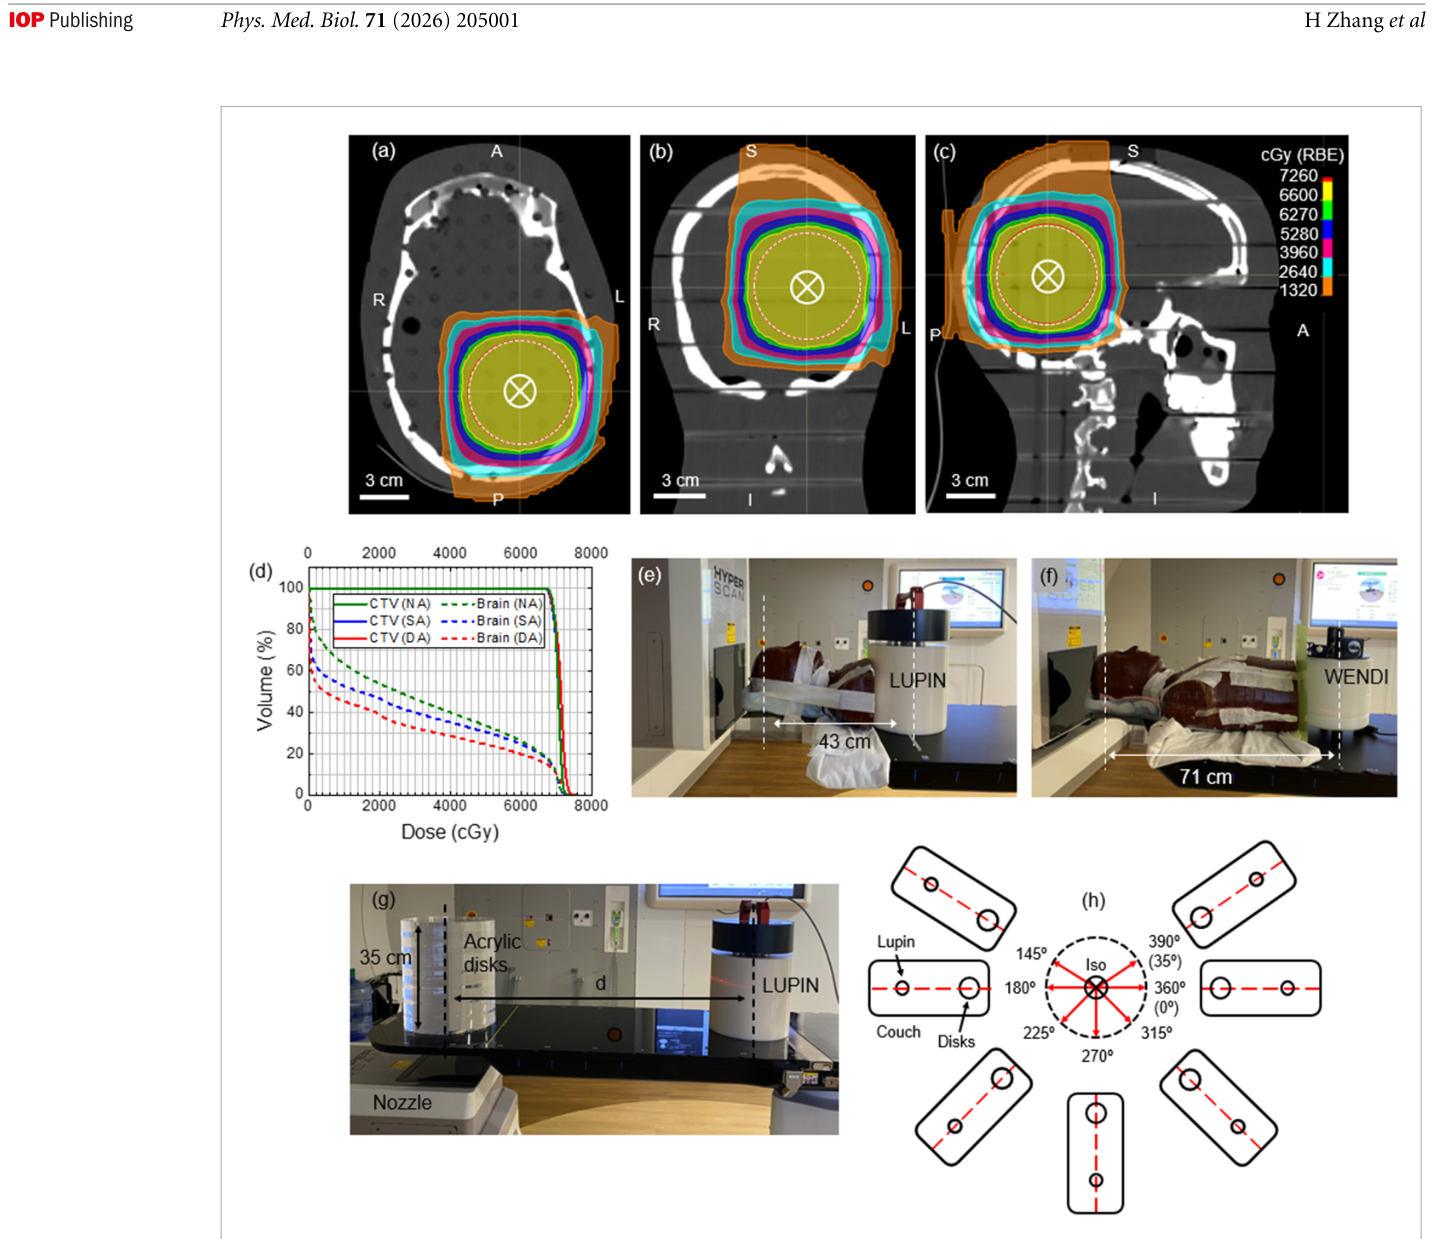Click the H Zhang et al author header
Viewport: 1434px width, 1239px height.
click(x=1364, y=20)
